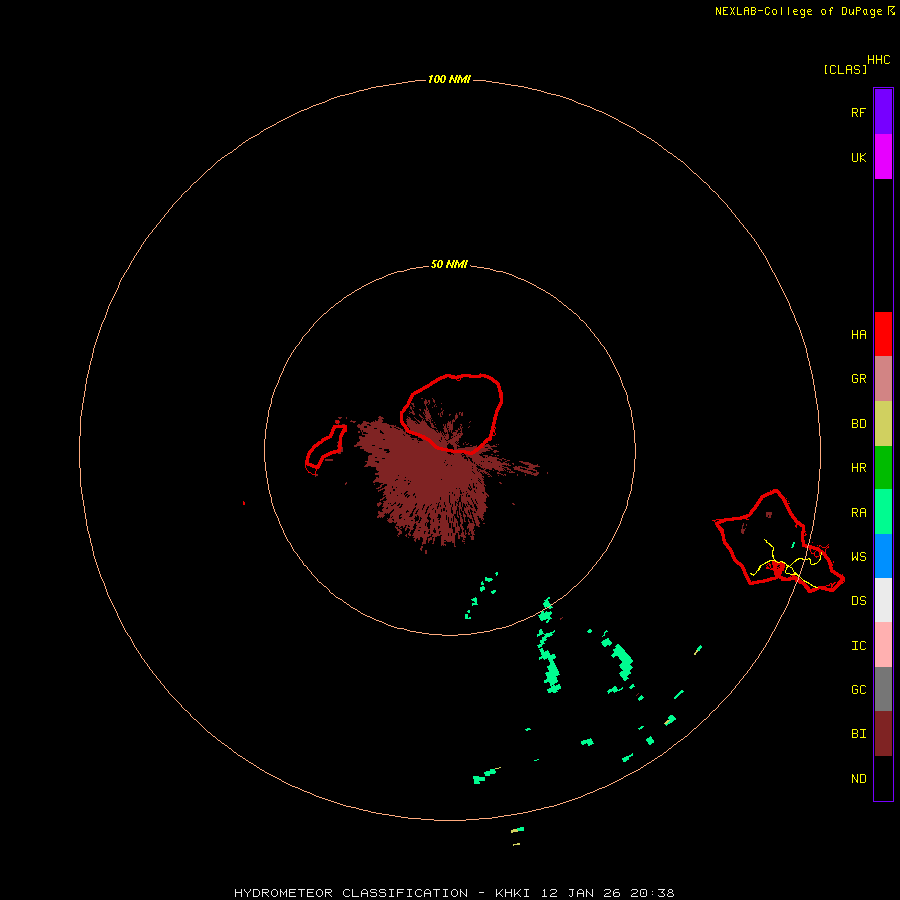Click the HR dark green legend swatch
The width and height of the screenshot is (900, 900).
click(x=883, y=468)
